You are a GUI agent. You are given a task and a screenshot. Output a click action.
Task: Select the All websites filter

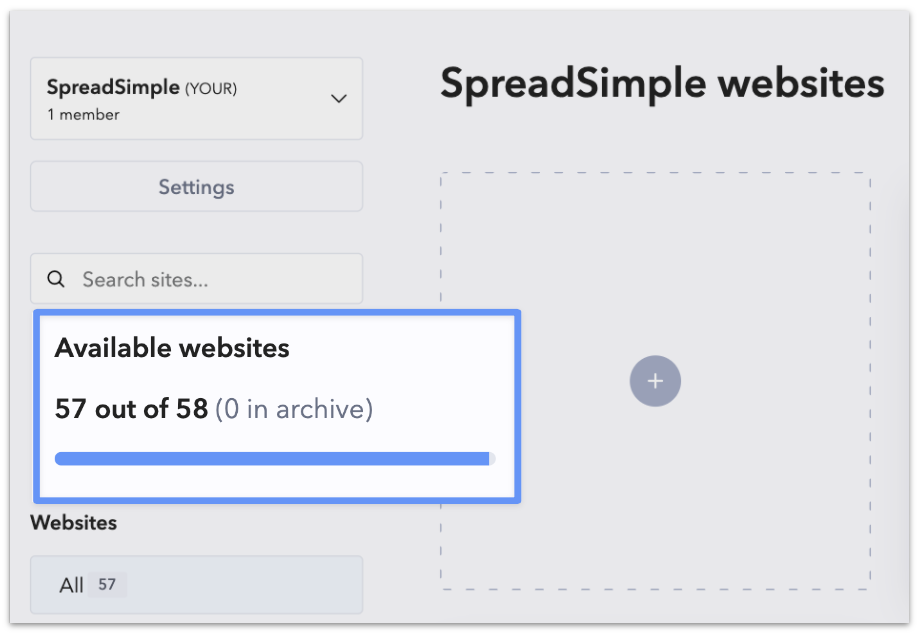[197, 585]
